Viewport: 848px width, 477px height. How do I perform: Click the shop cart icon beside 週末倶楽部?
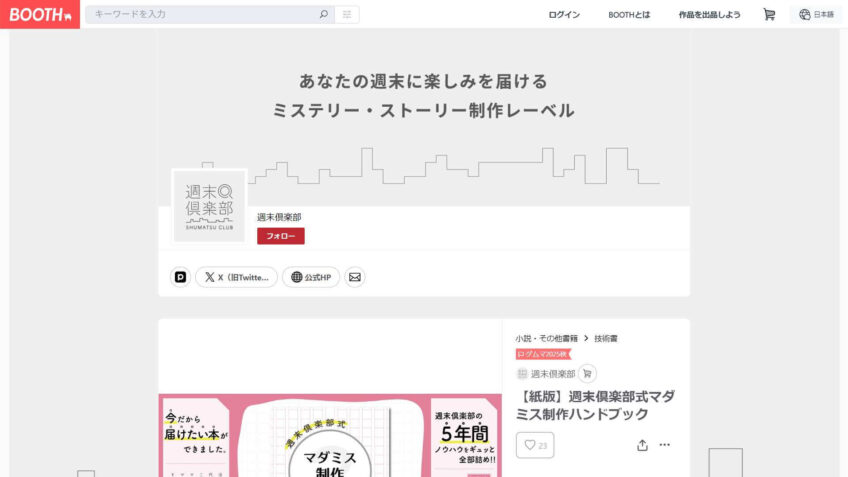(x=587, y=373)
